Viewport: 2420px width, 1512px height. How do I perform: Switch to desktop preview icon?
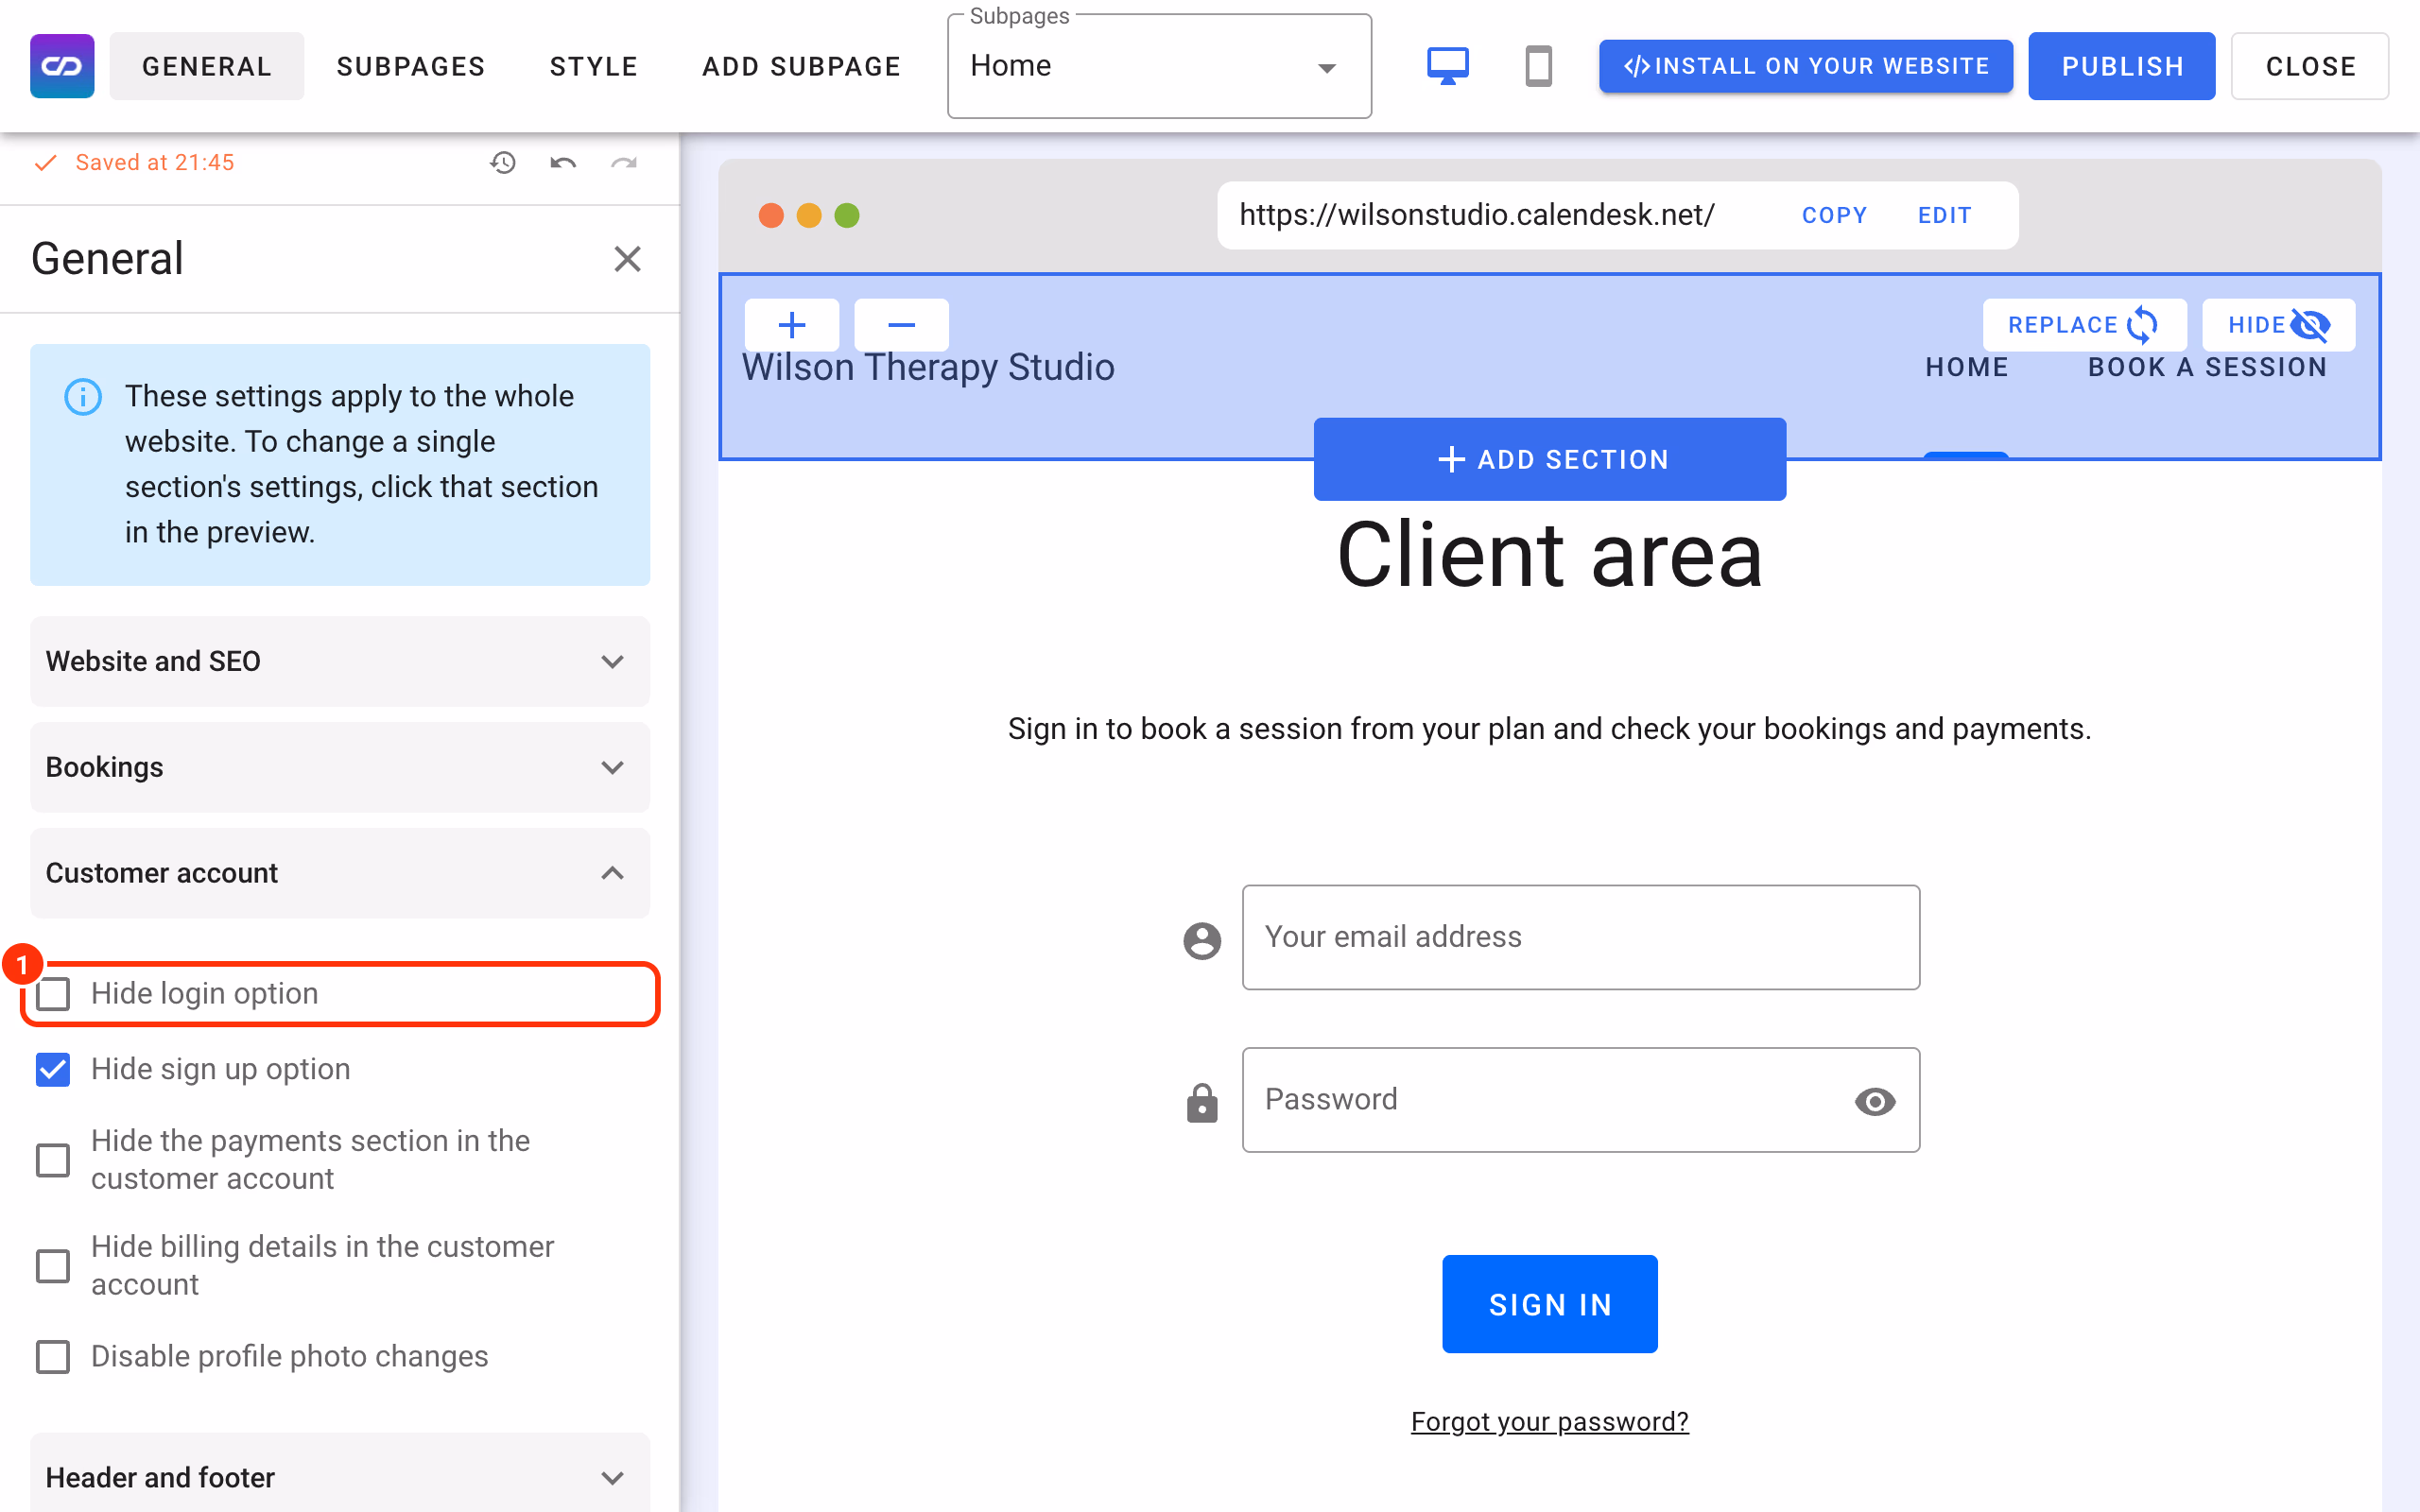click(1447, 66)
